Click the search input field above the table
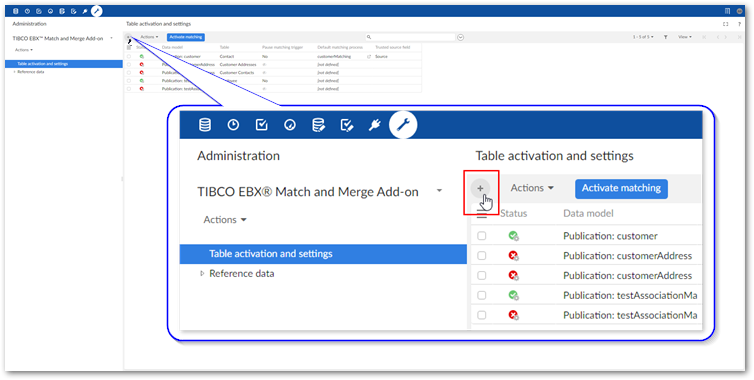Image resolution: width=754 pixels, height=380 pixels. (x=410, y=37)
